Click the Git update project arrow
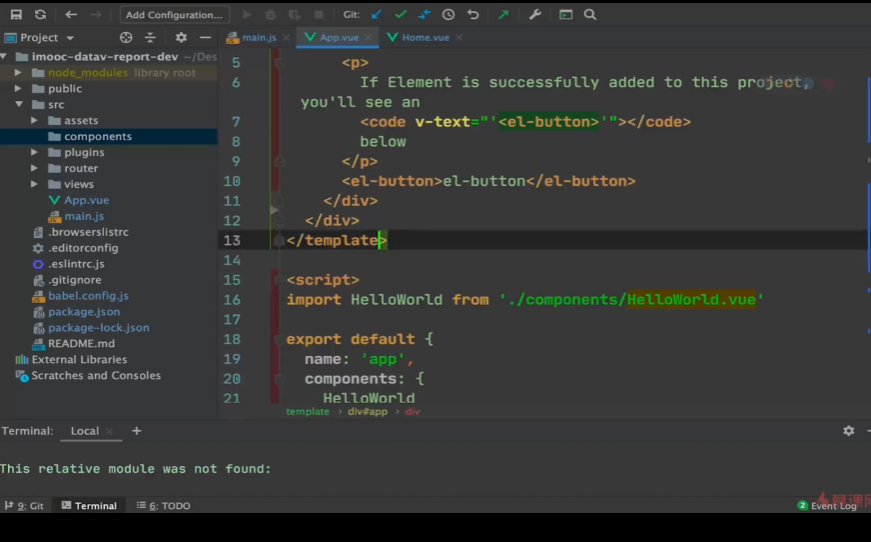The height and width of the screenshot is (542, 871). (376, 15)
